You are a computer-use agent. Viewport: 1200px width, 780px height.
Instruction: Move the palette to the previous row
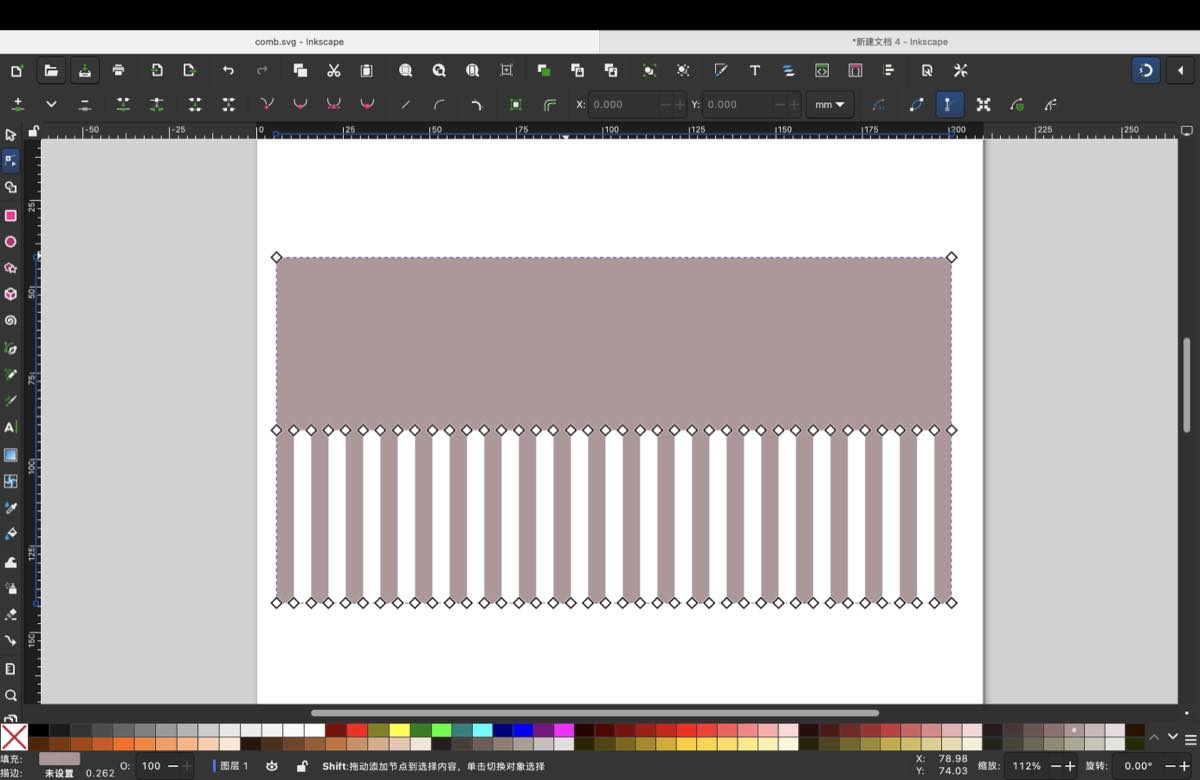point(1154,737)
